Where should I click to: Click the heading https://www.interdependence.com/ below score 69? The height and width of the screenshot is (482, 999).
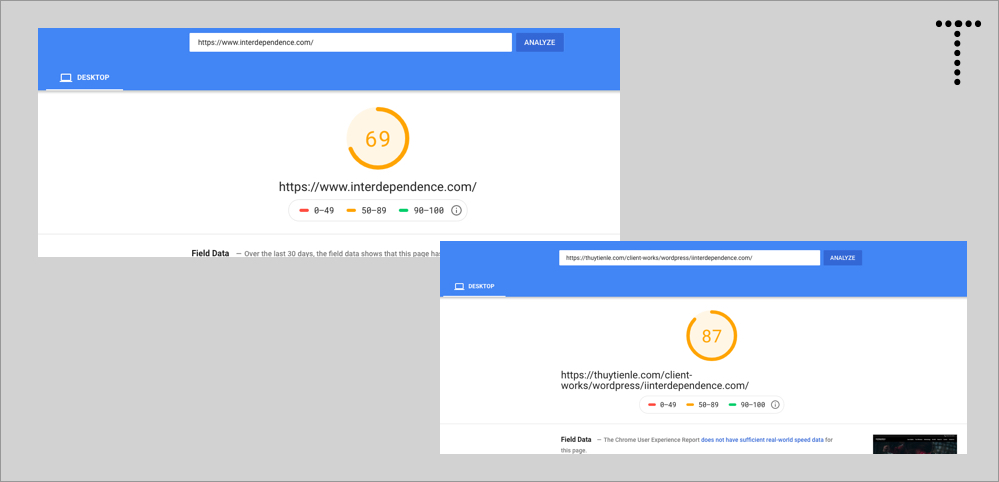[378, 187]
